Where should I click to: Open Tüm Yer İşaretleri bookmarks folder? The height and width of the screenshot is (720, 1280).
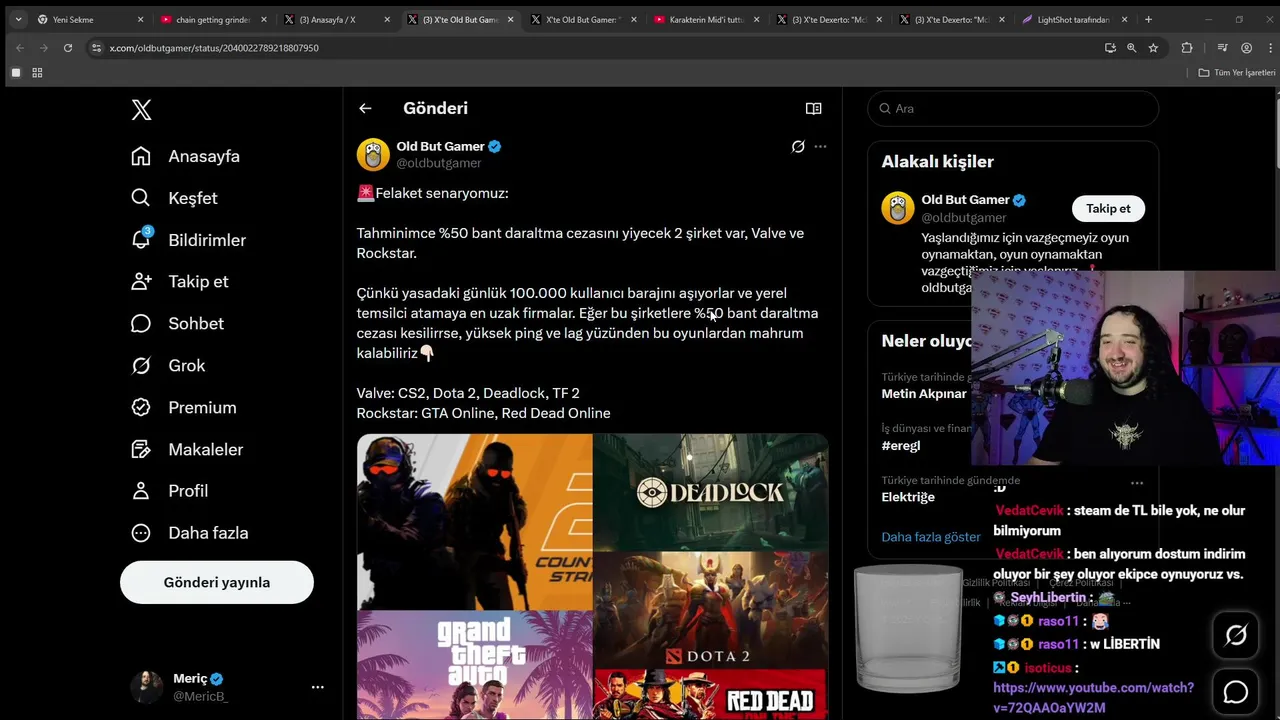click(x=1237, y=72)
